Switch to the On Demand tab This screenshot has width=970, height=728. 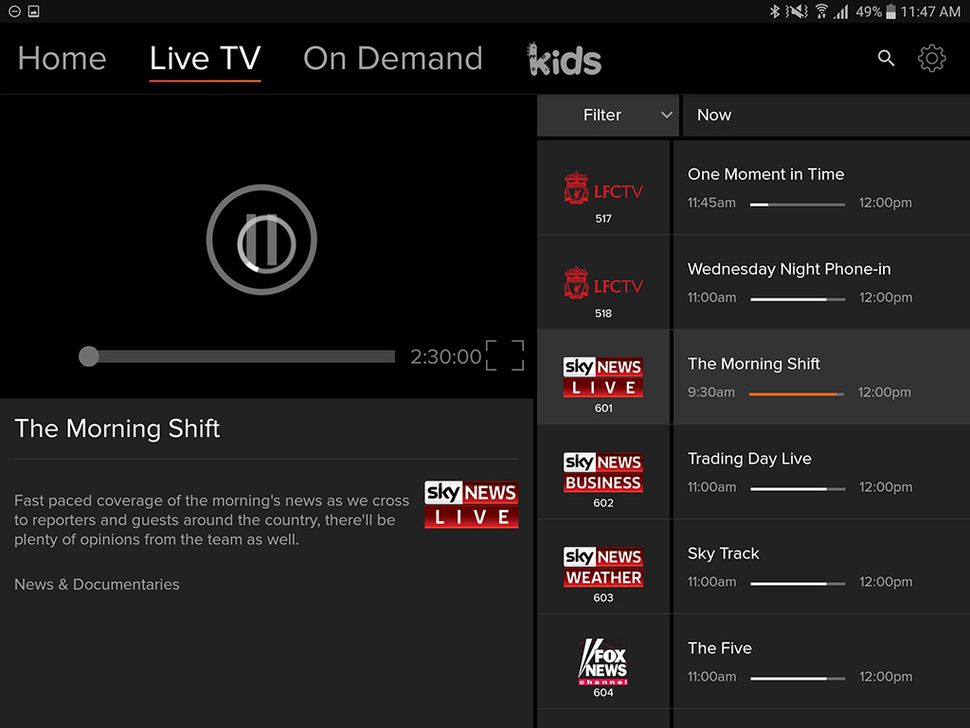[x=392, y=58]
